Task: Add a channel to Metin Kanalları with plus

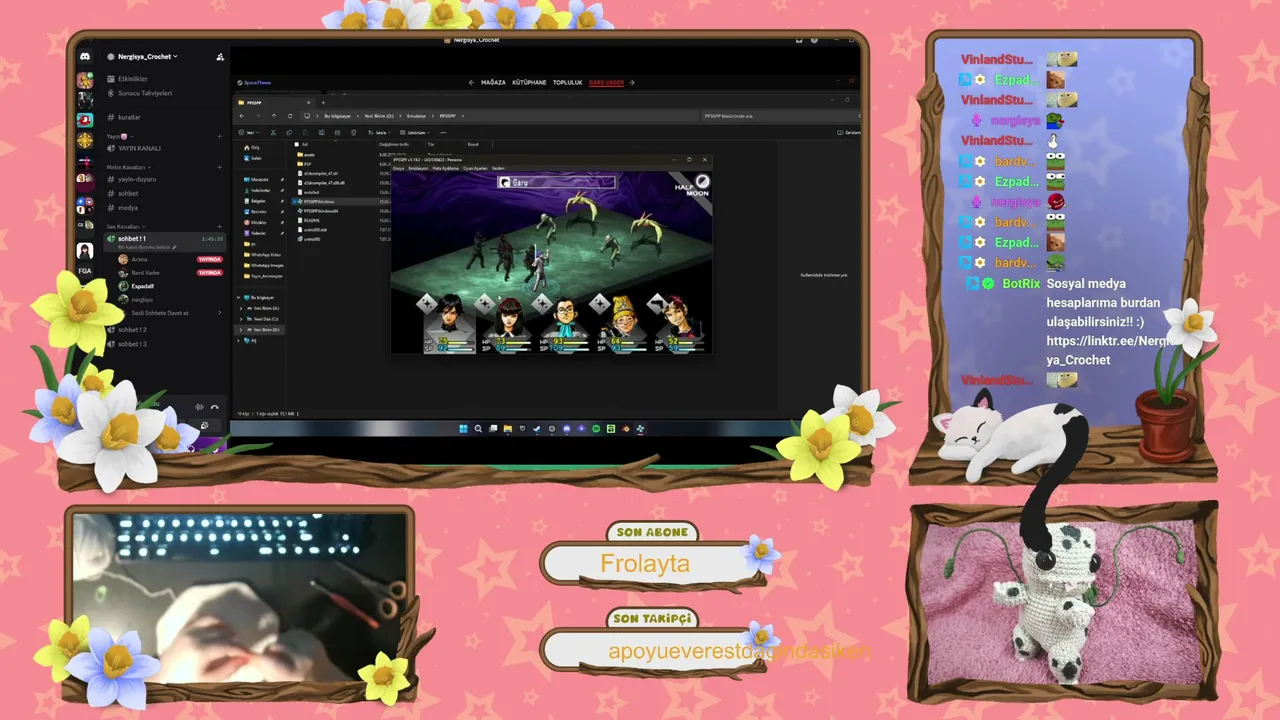Action: coord(220,167)
